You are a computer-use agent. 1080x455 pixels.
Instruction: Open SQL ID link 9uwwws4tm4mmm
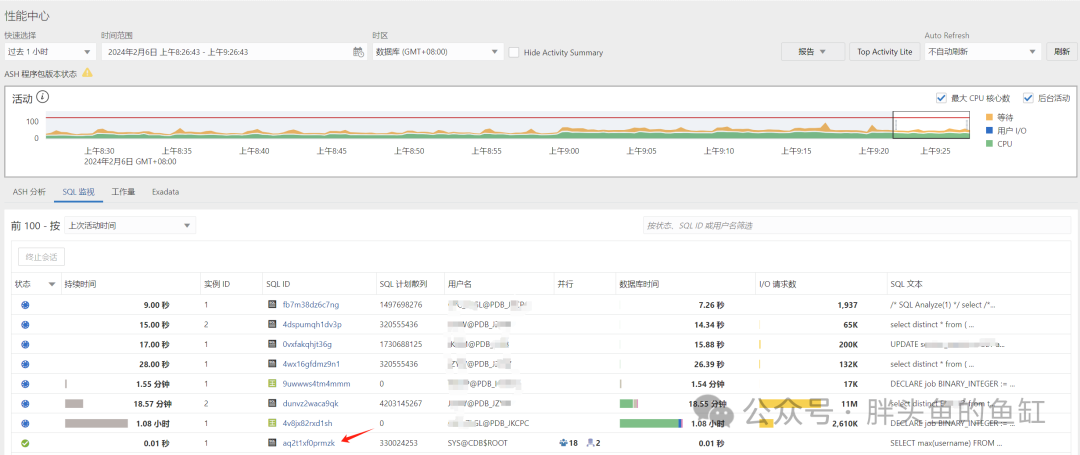[x=316, y=383]
